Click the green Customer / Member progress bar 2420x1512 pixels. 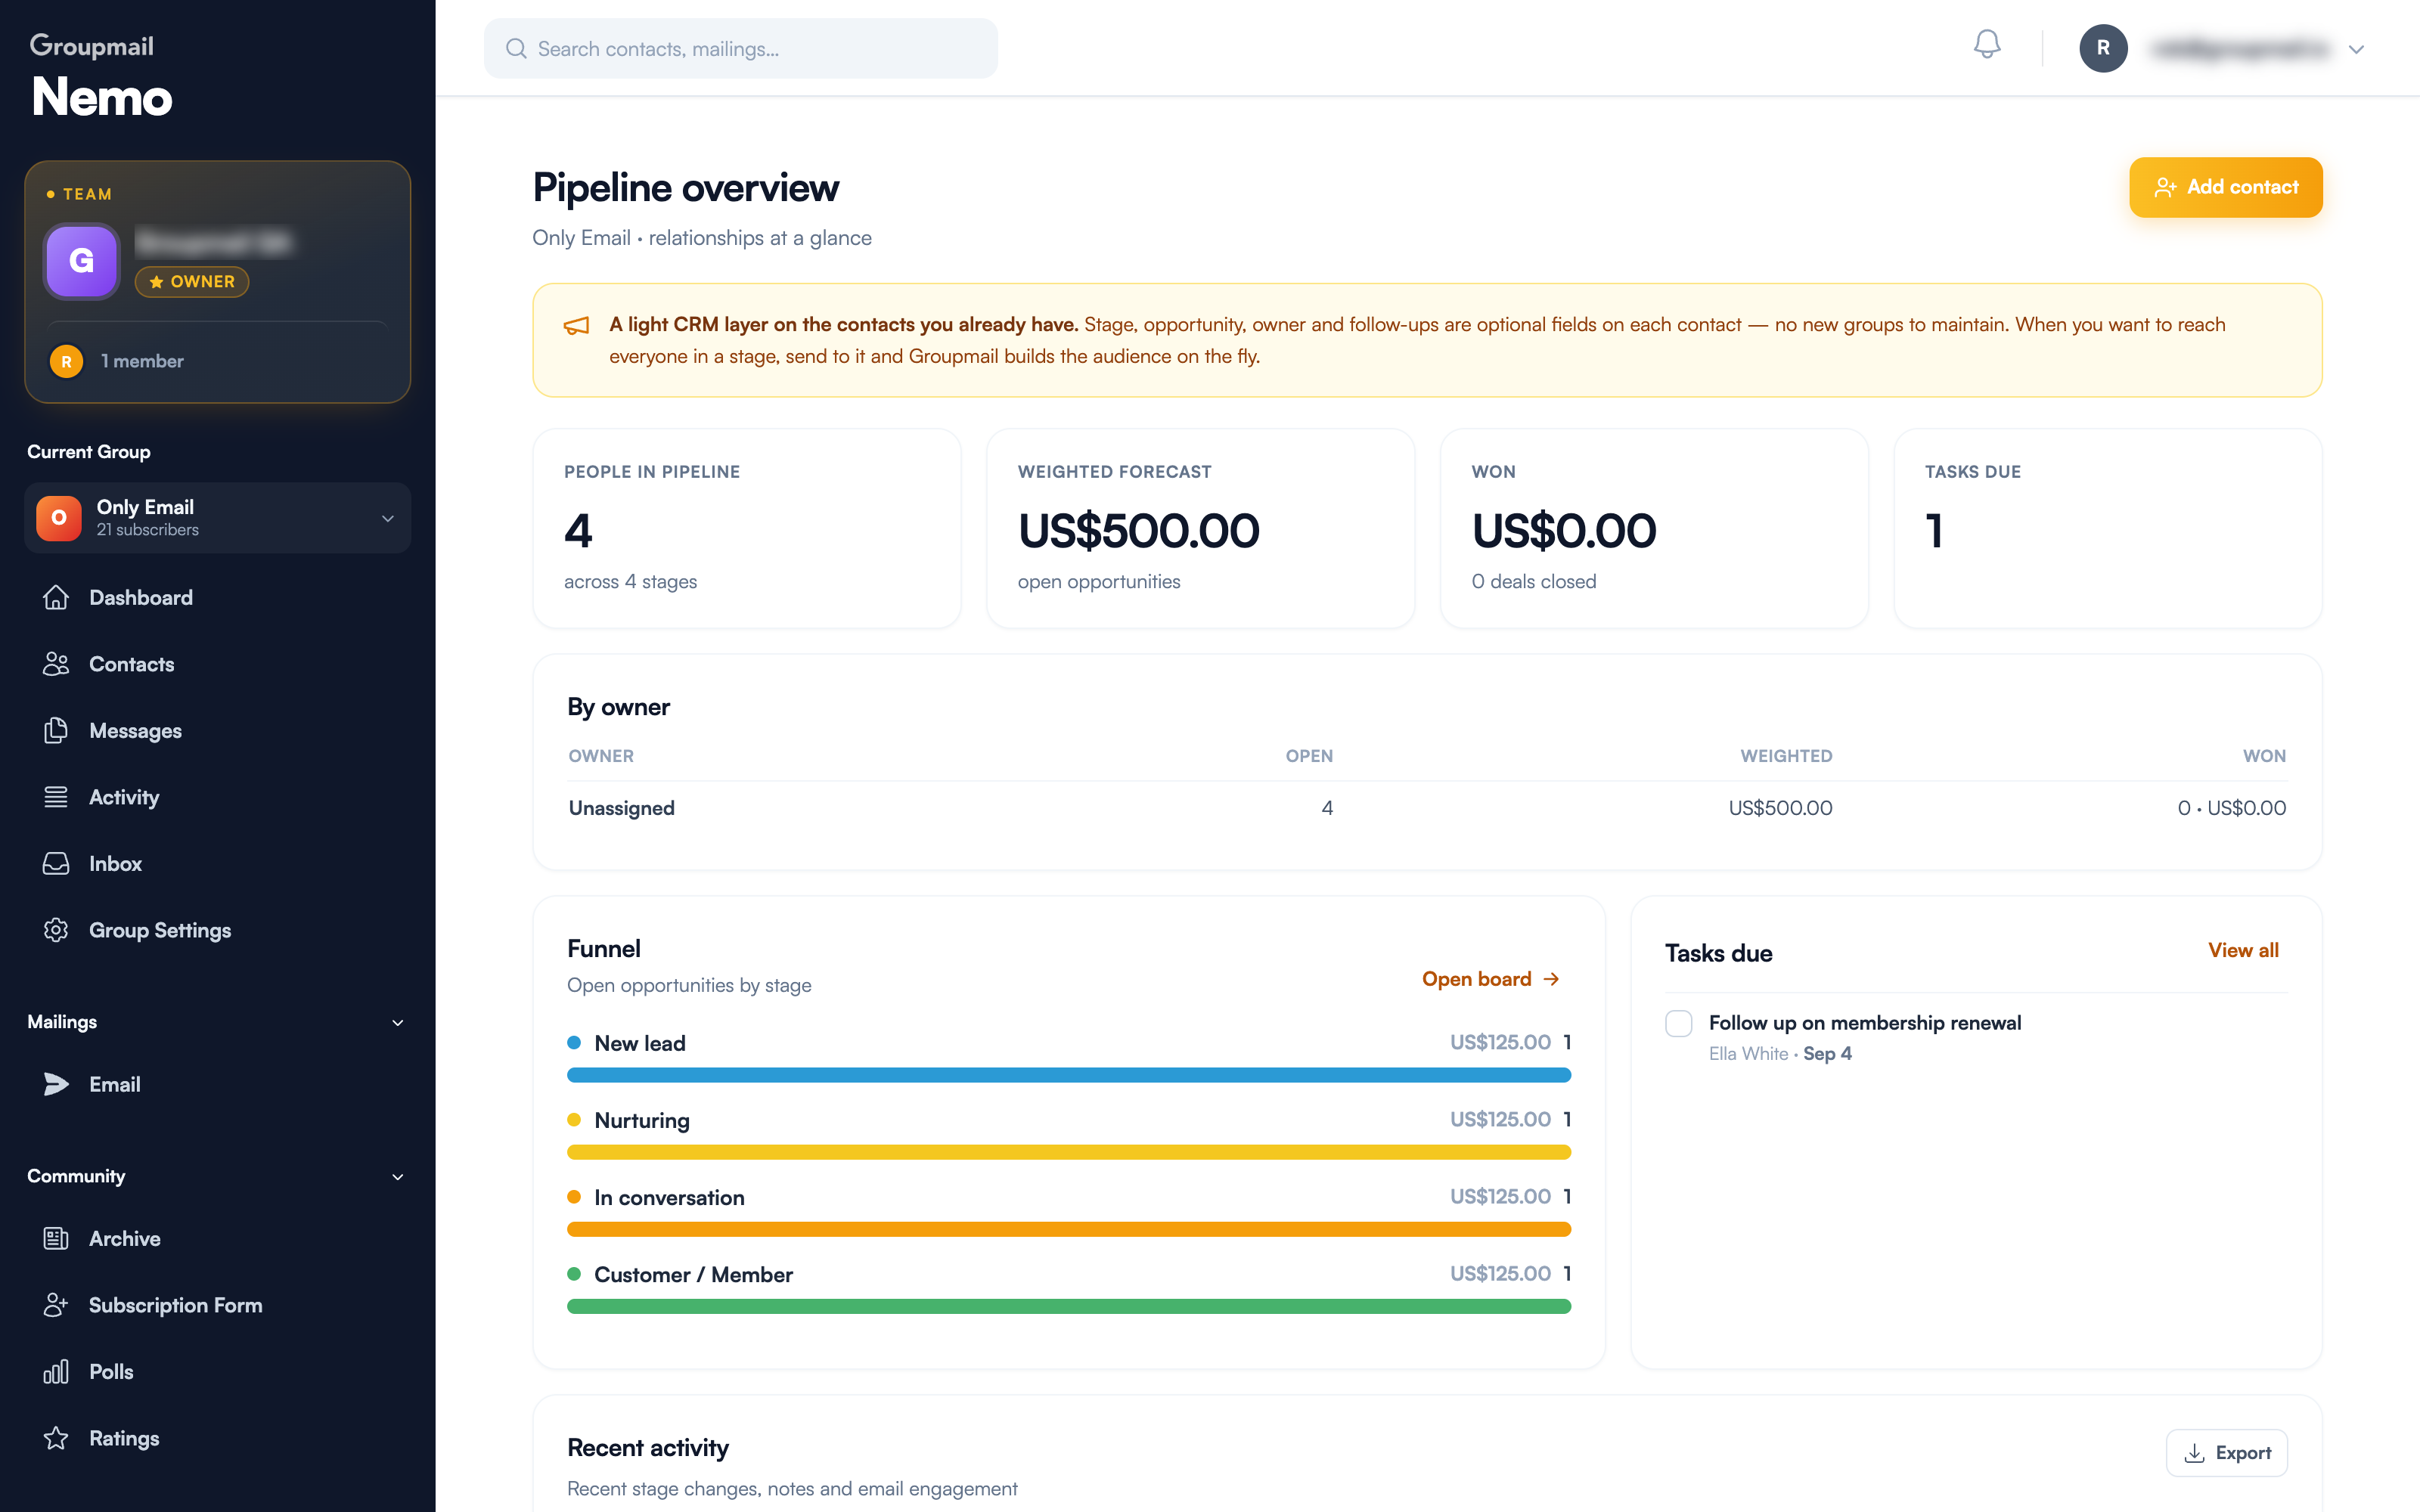(1069, 1306)
